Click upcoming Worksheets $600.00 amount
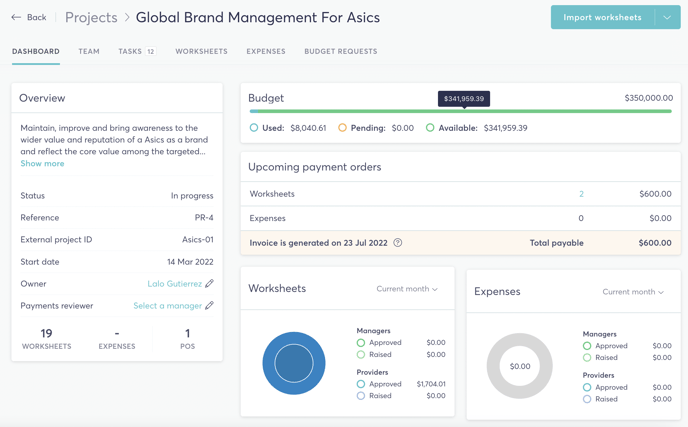 655,194
